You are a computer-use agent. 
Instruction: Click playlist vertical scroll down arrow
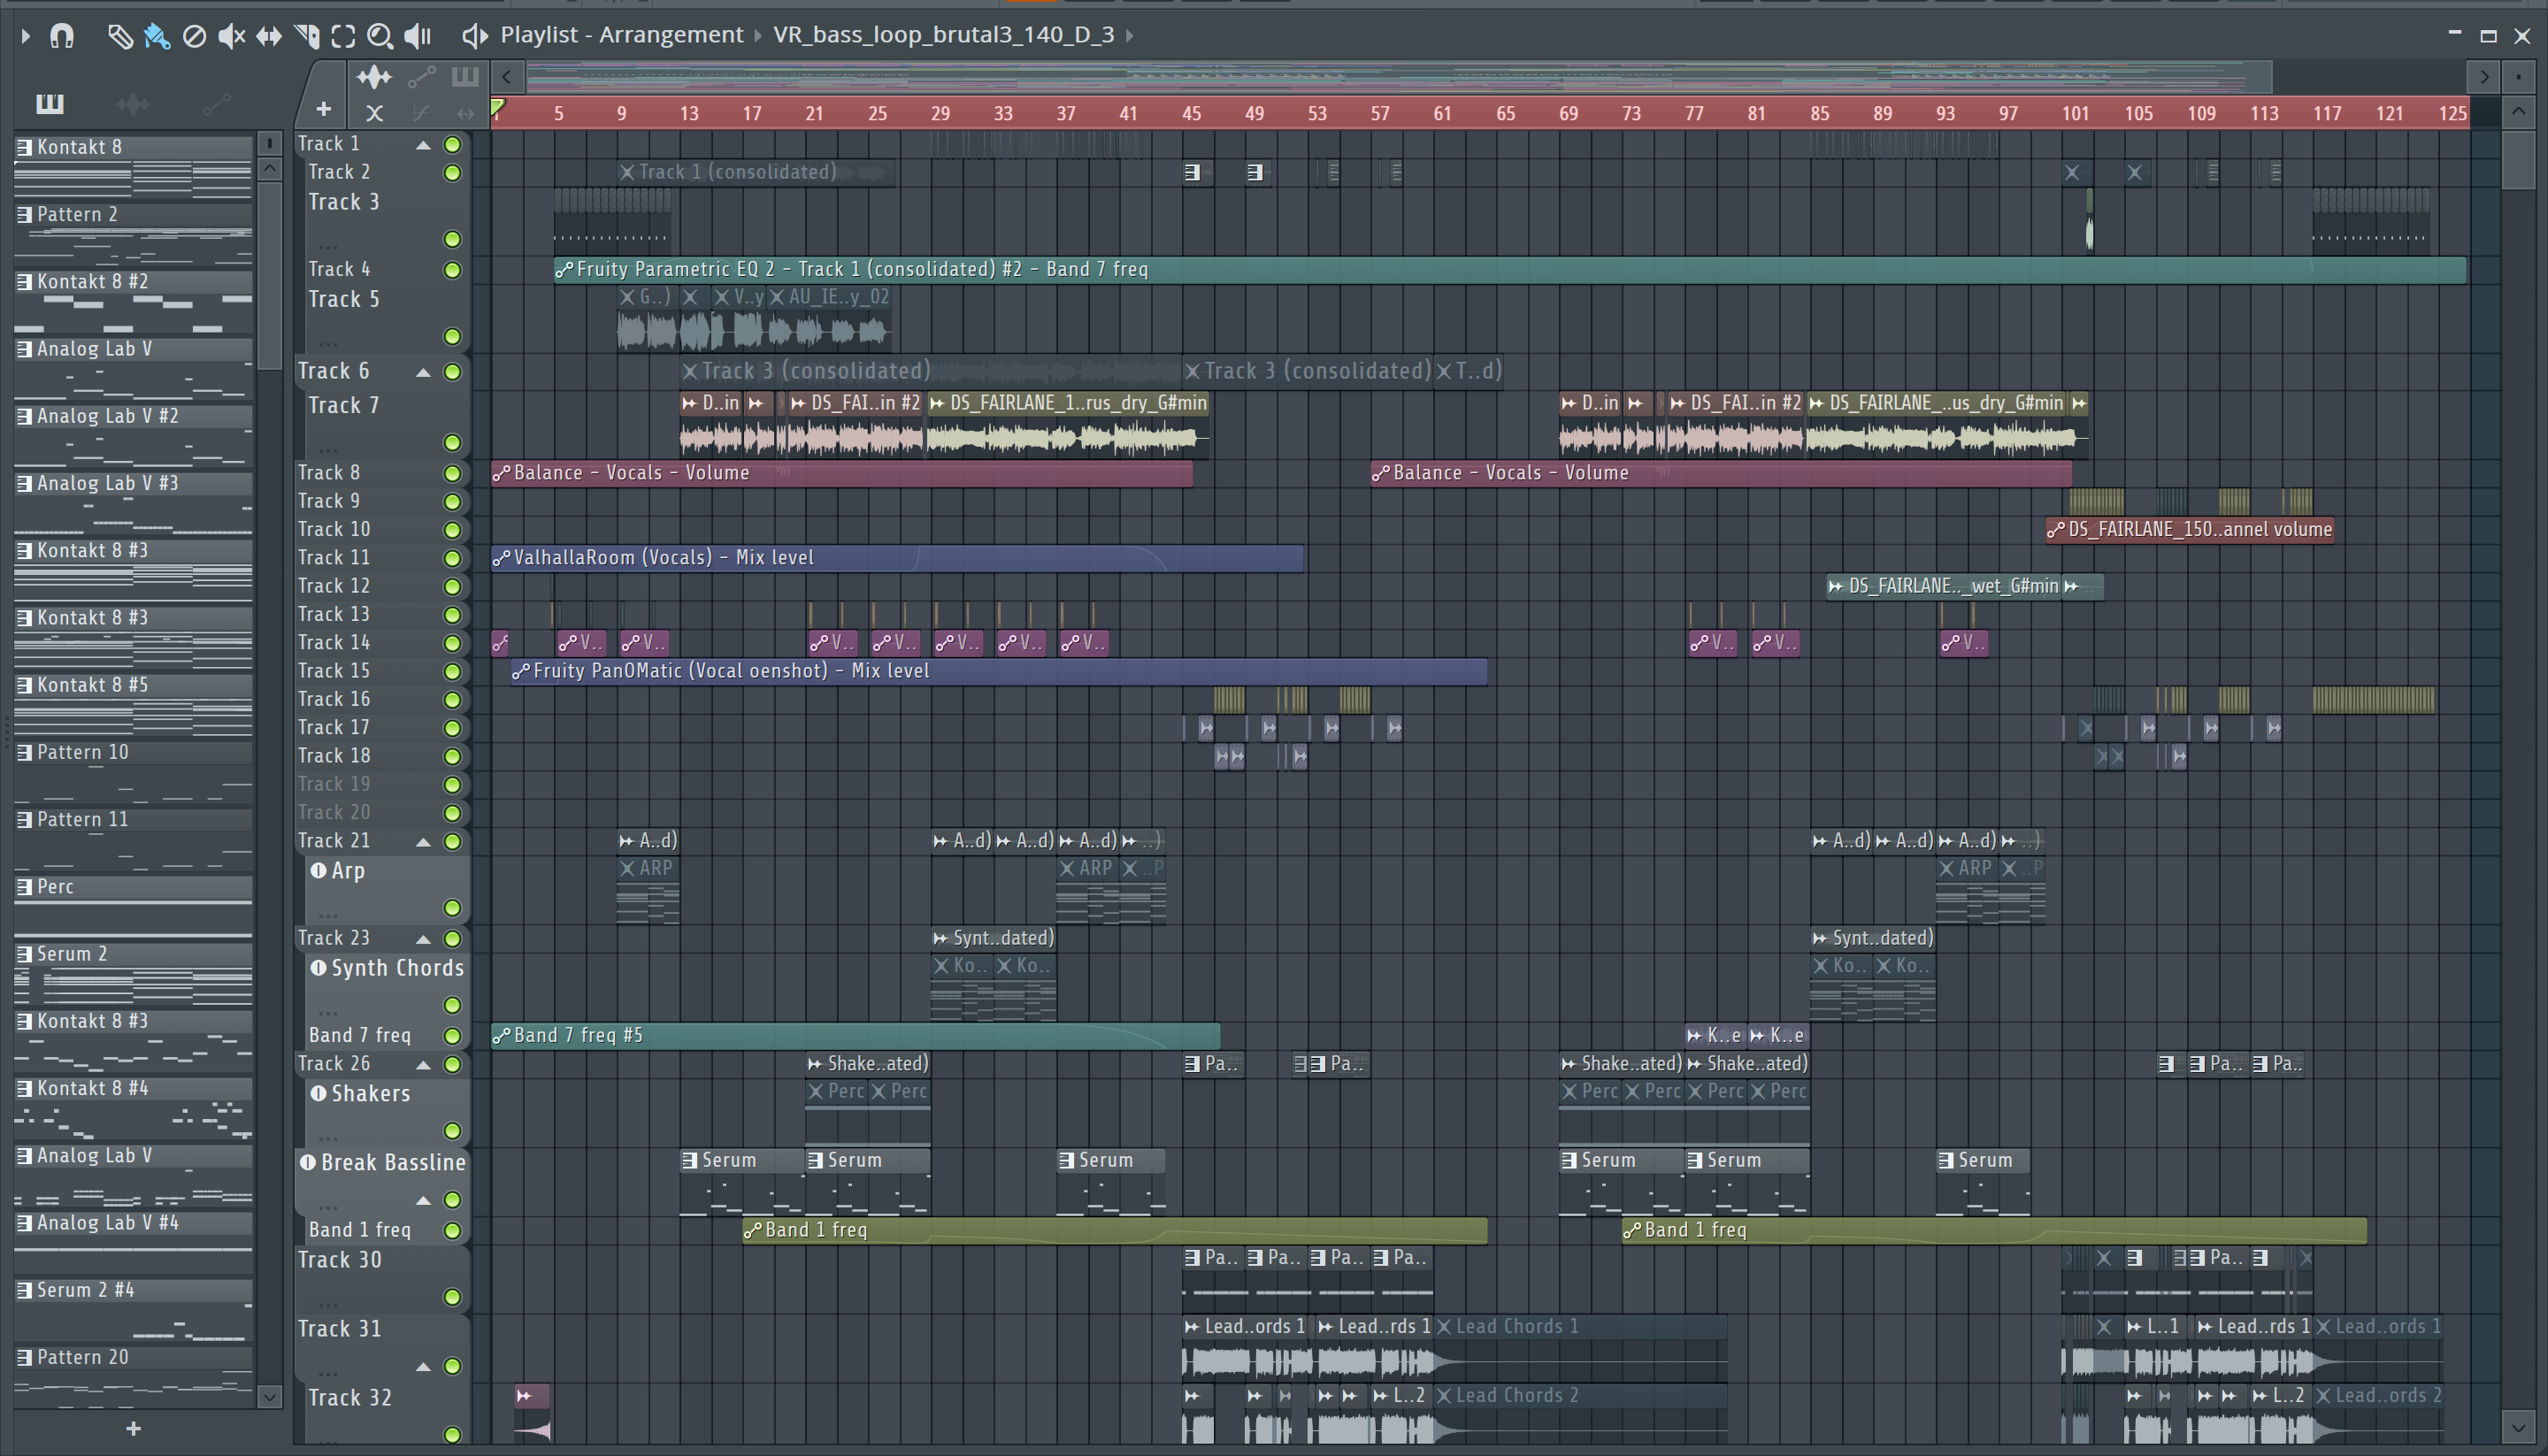coord(2518,1426)
